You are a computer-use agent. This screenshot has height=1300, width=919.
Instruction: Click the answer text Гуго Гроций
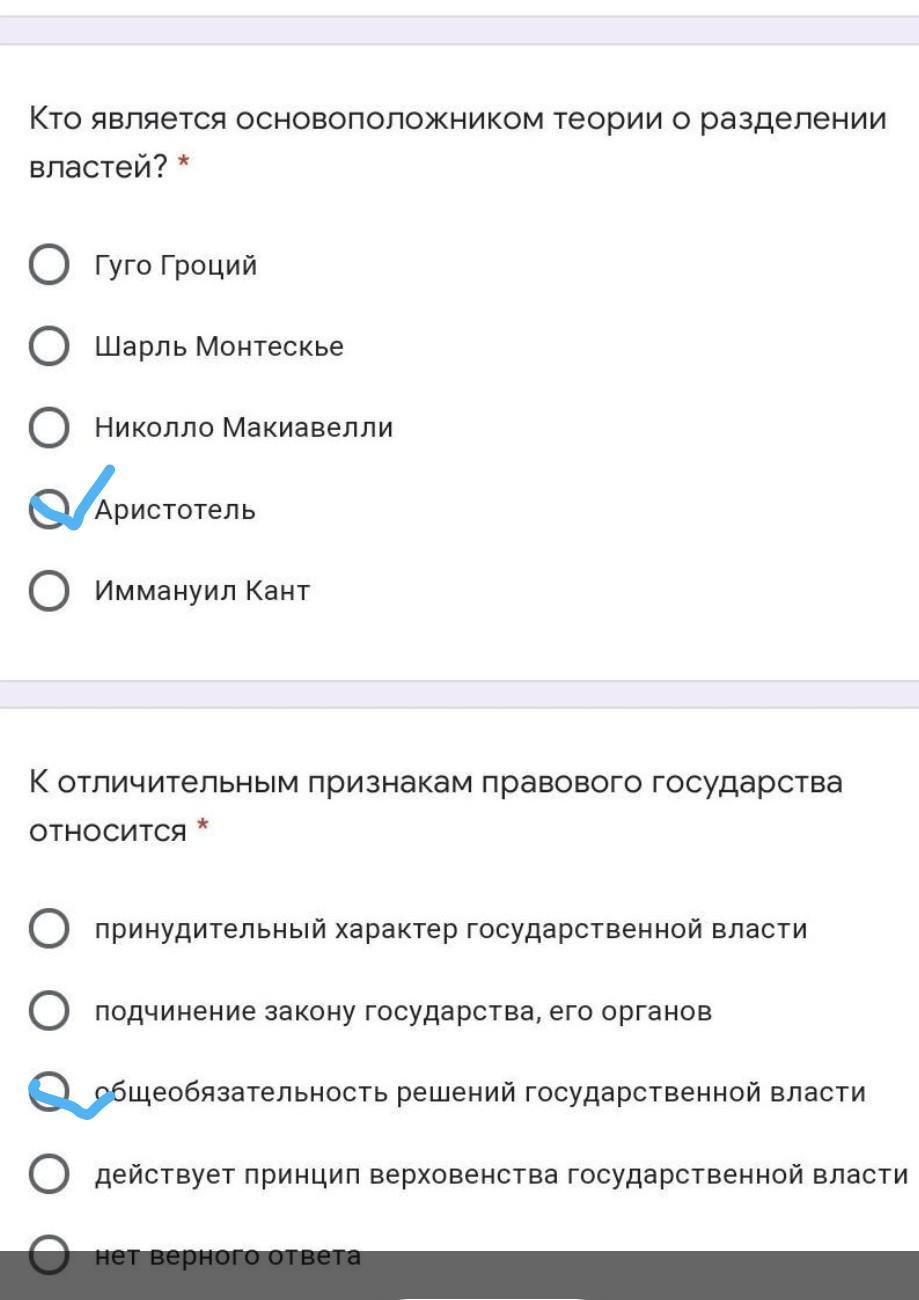point(176,266)
